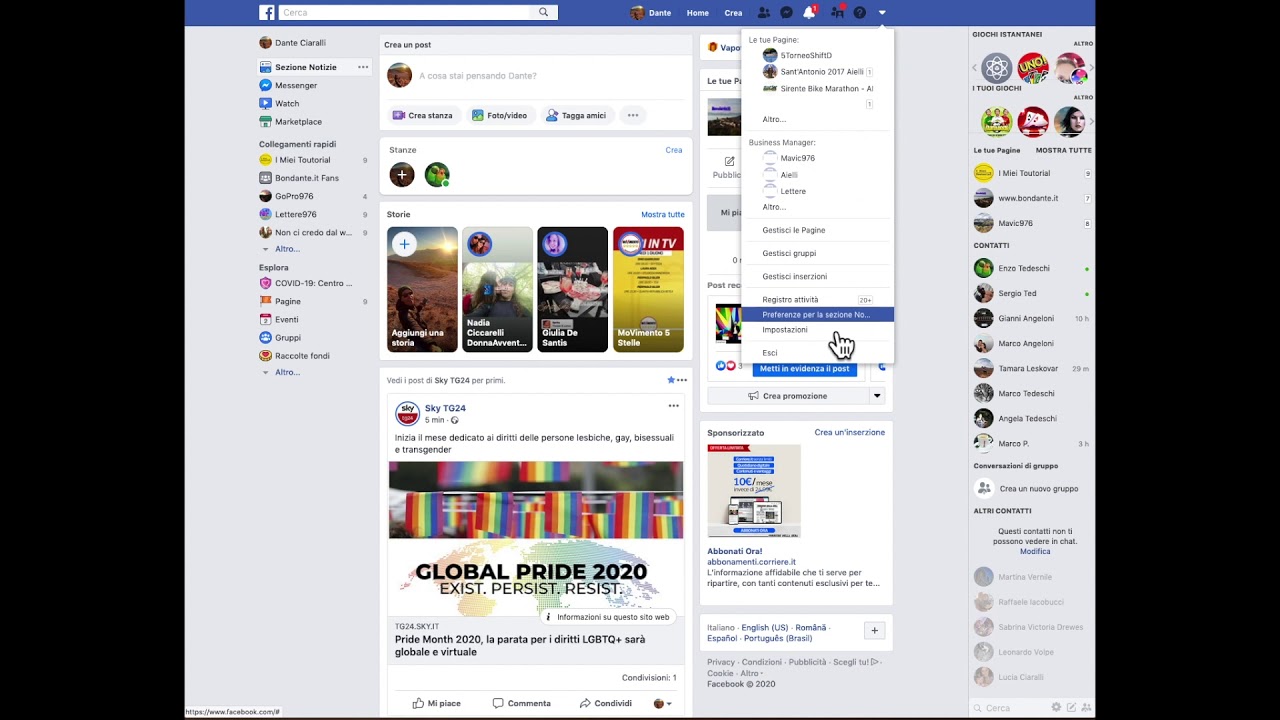Focus the Cerca search field
The height and width of the screenshot is (720, 1280).
tap(405, 13)
